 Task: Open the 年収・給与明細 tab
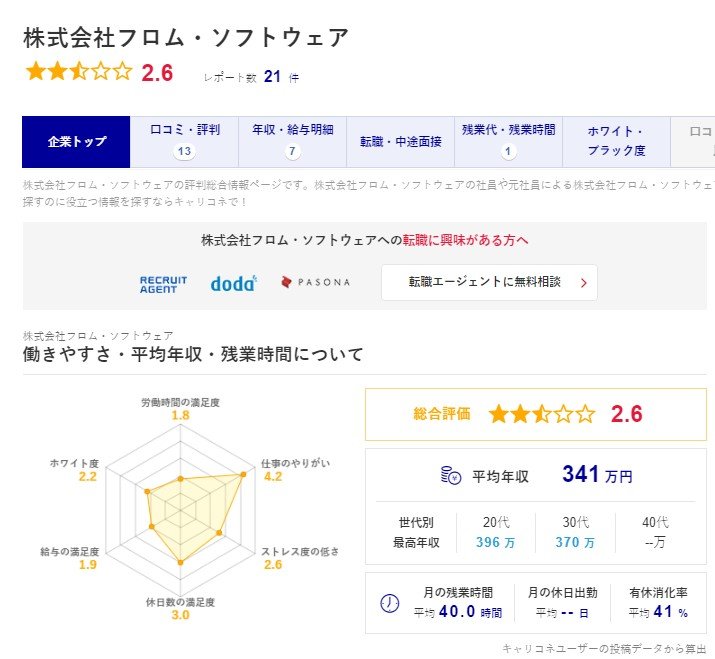[x=292, y=141]
